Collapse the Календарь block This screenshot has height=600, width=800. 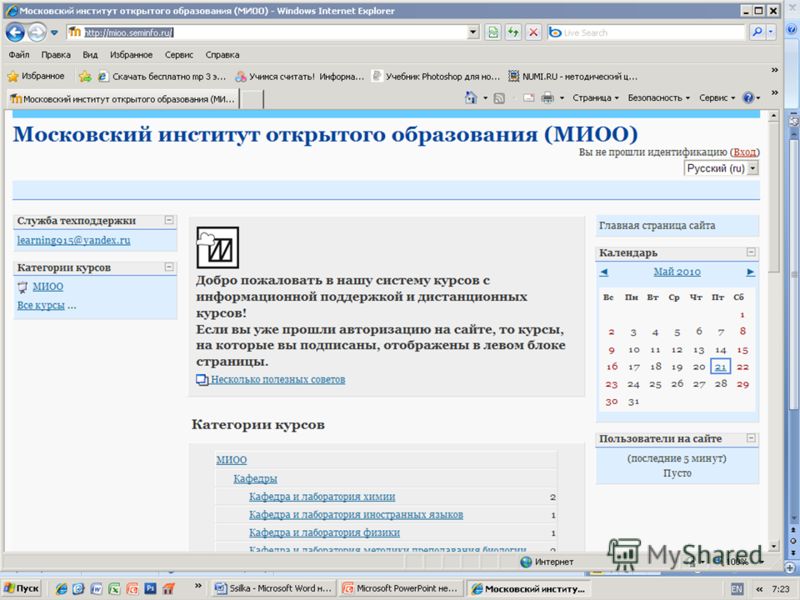point(751,252)
